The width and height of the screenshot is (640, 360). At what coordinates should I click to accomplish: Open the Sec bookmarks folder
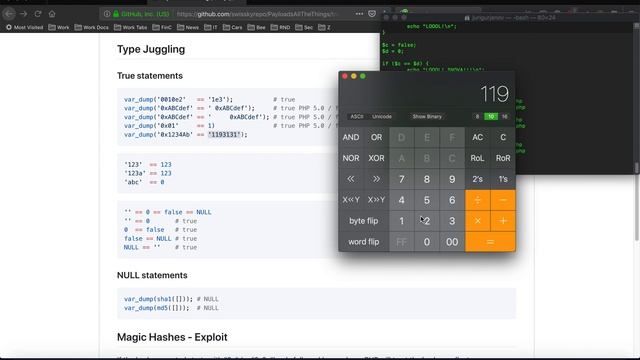[304, 27]
